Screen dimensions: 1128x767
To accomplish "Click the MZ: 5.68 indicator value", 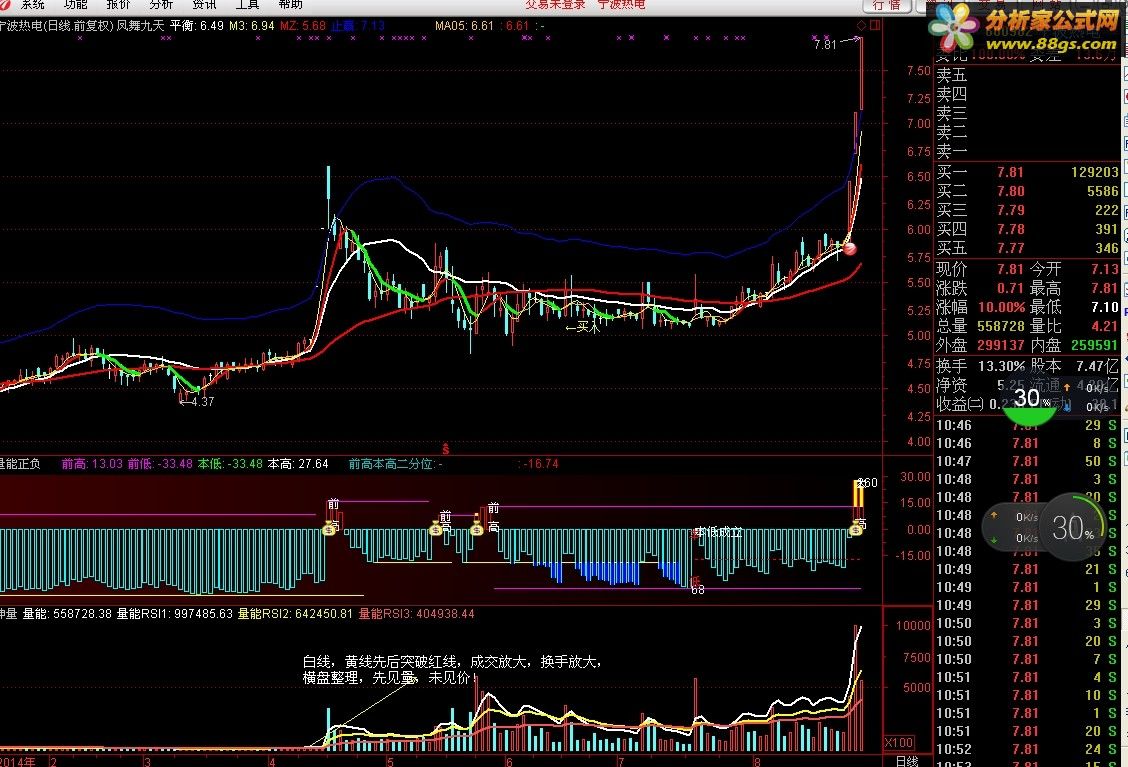I will [303, 26].
